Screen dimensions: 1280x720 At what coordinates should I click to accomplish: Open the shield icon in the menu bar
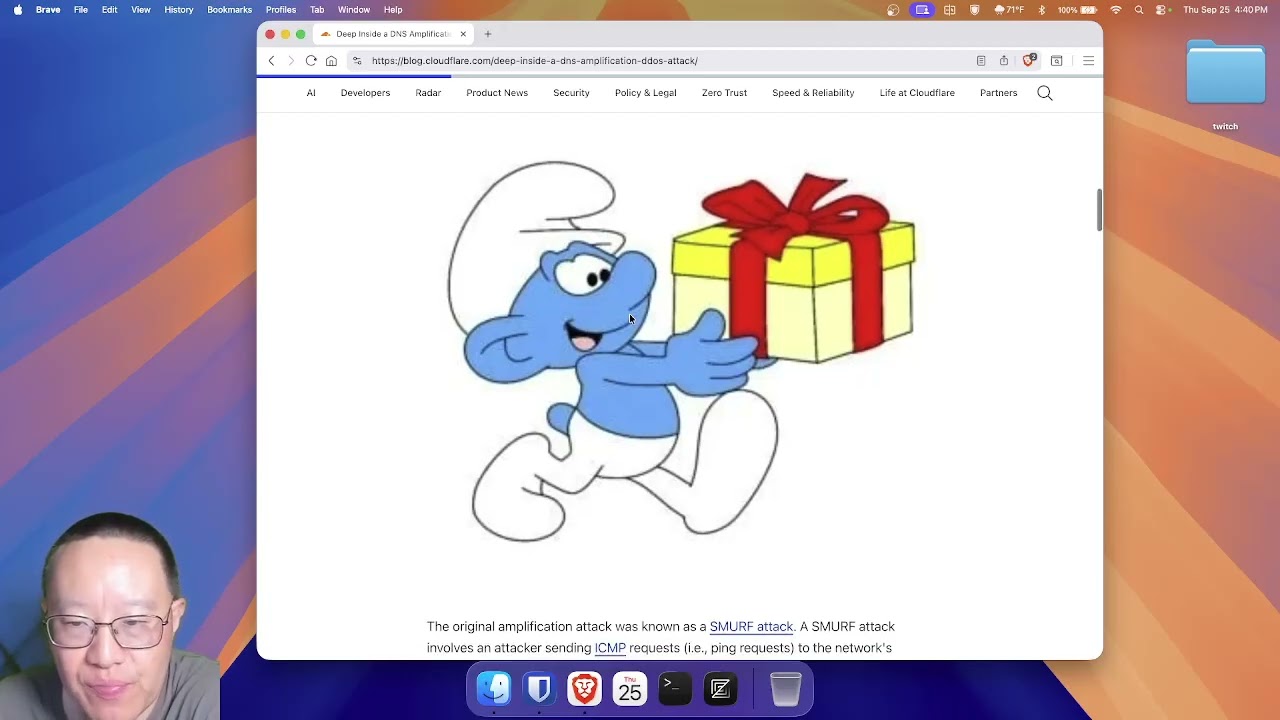pyautogui.click(x=975, y=10)
